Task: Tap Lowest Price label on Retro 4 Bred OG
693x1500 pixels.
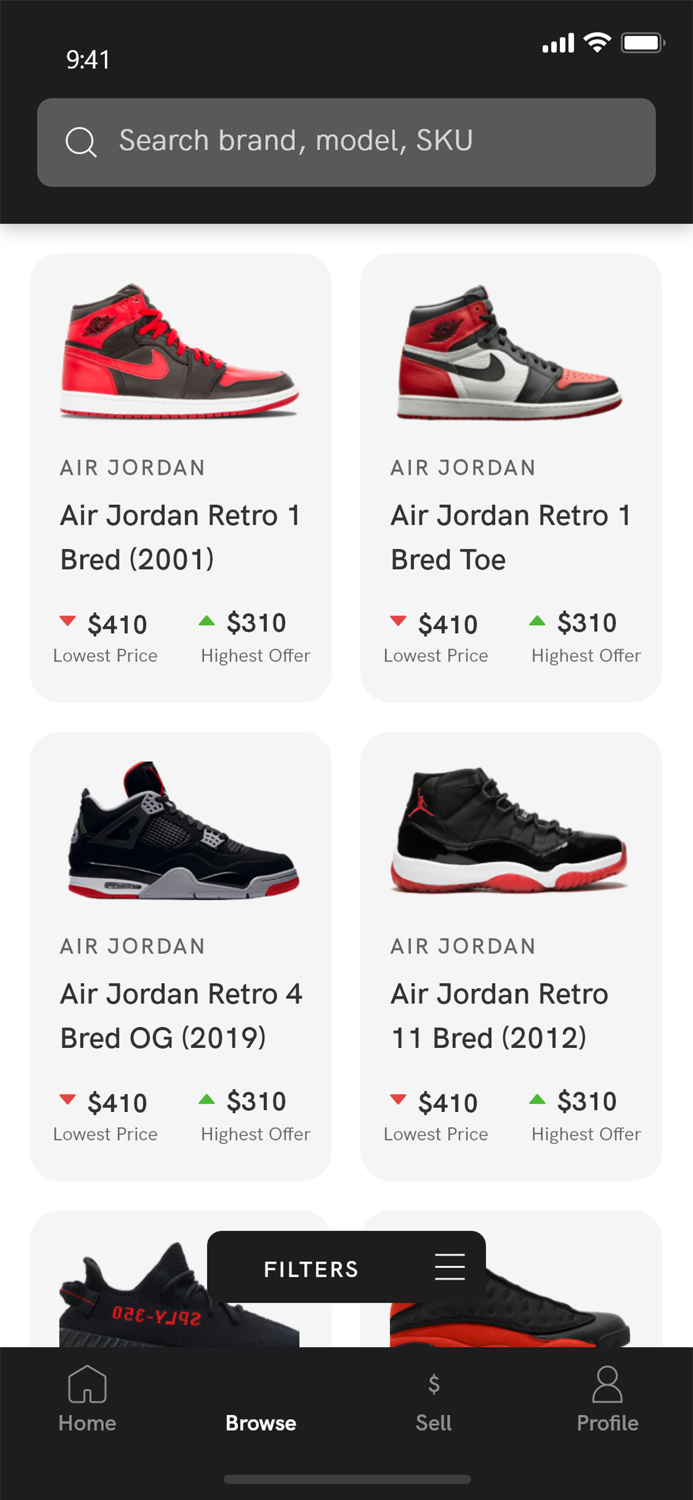Action: [105, 1134]
